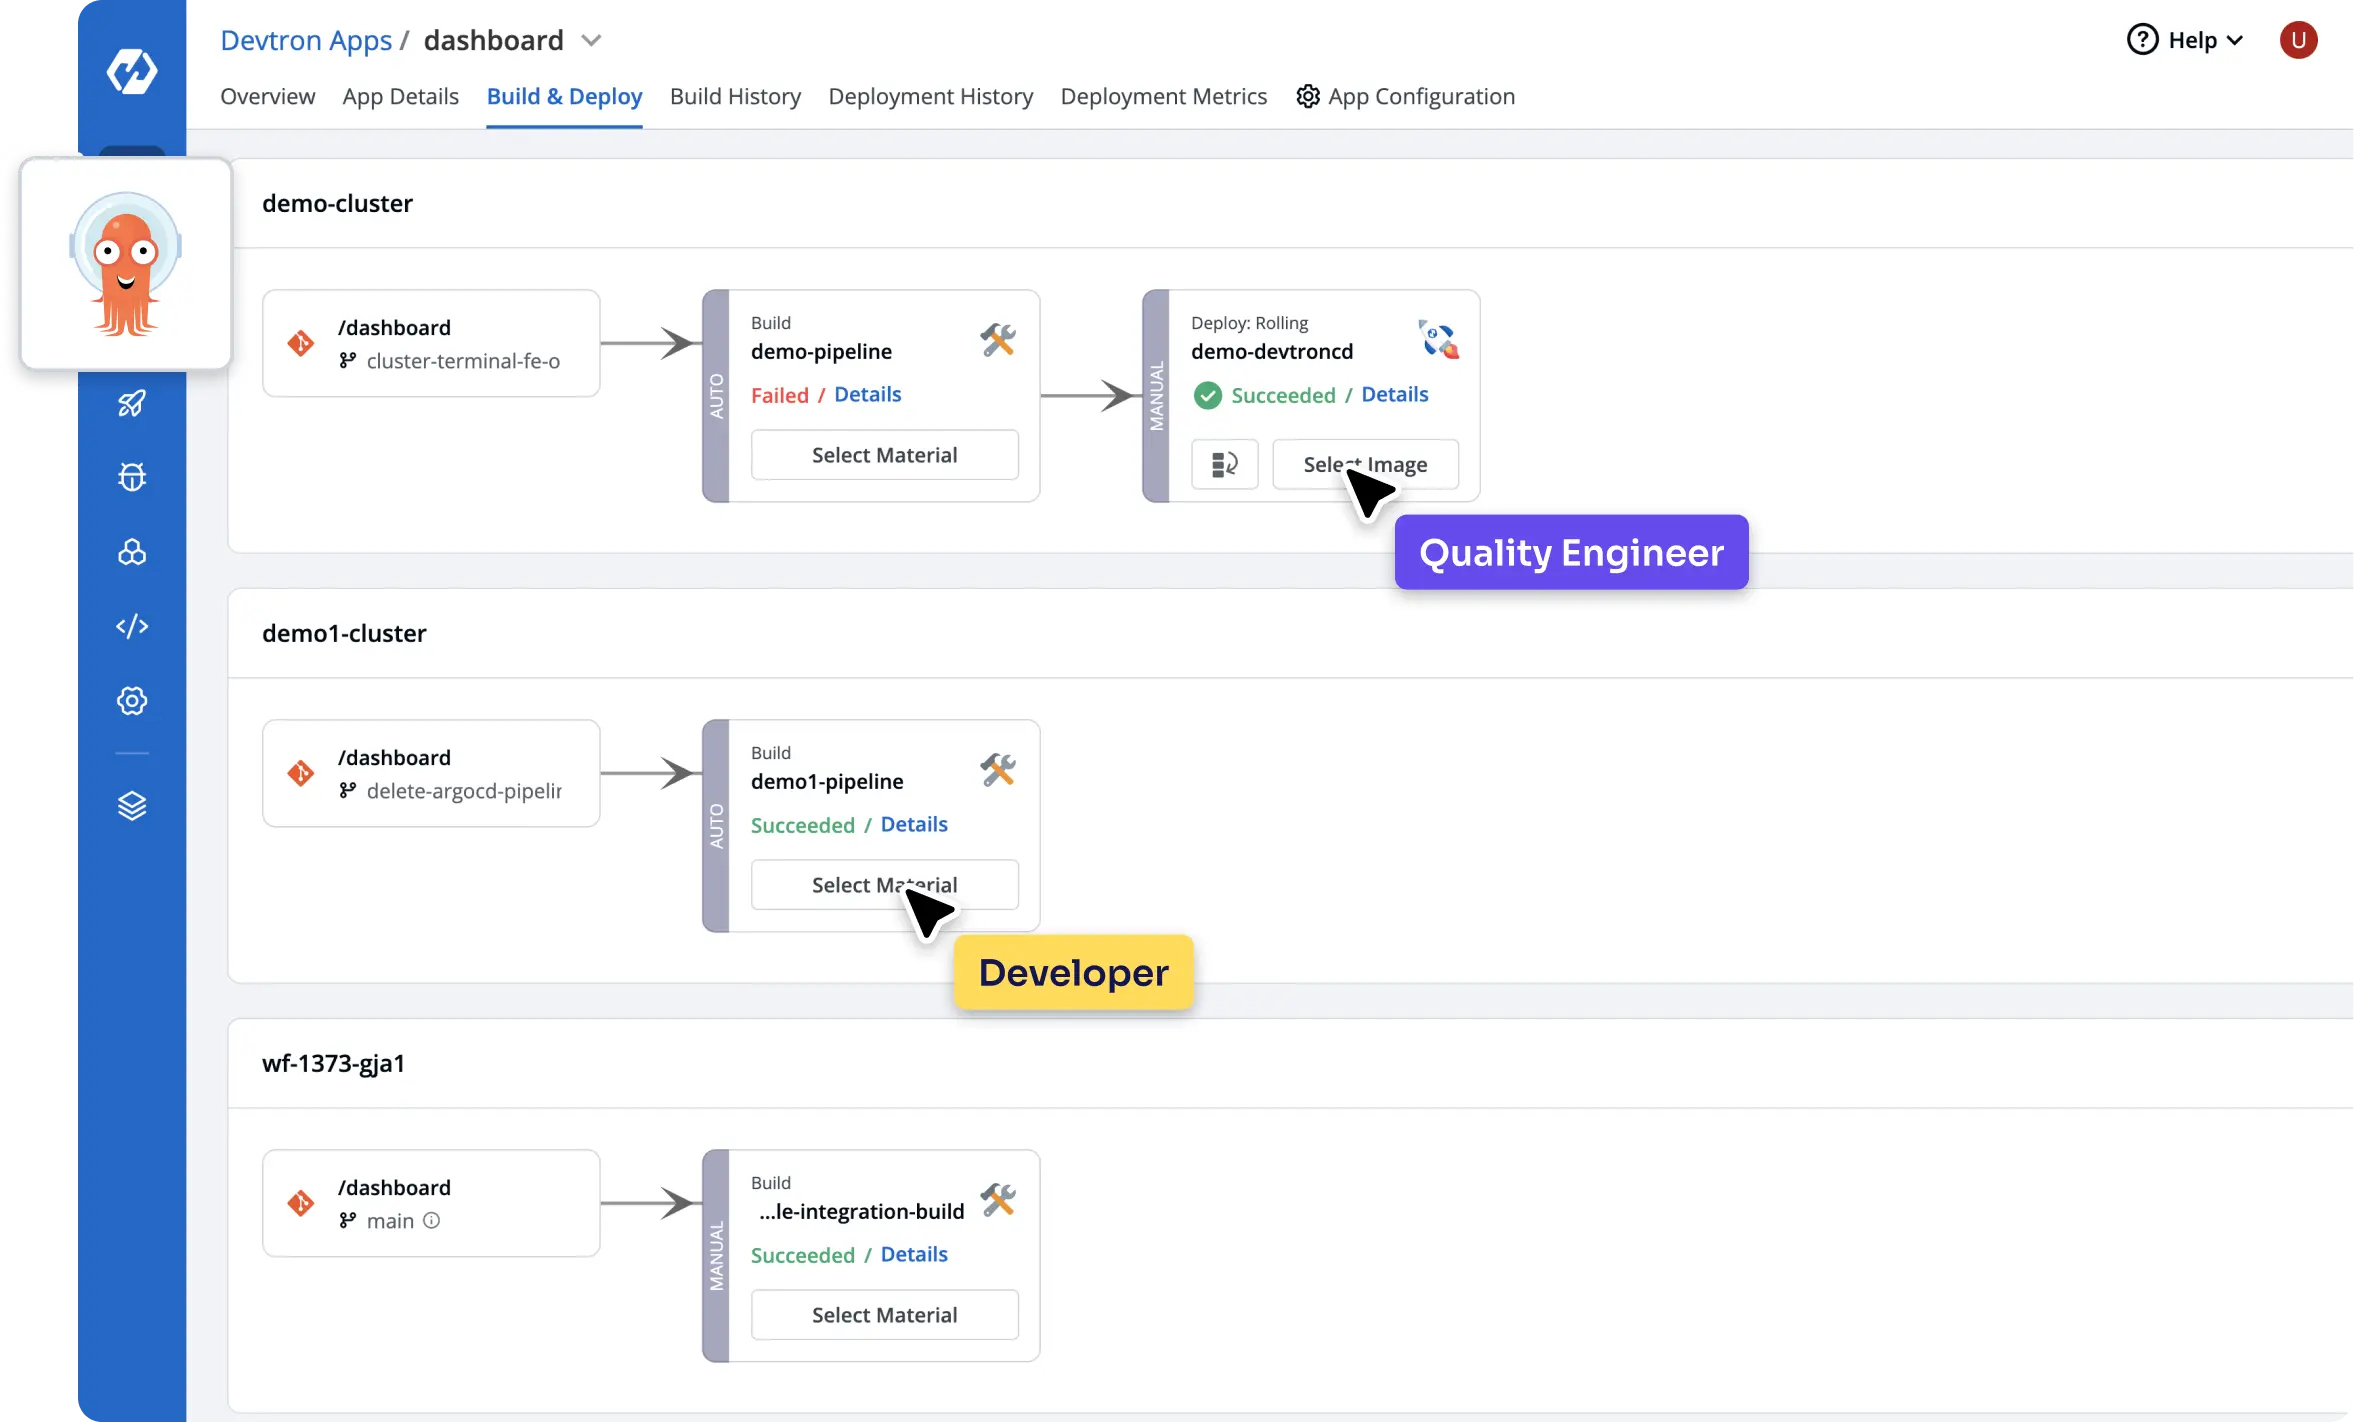Viewport: 2354px width, 1422px height.
Task: Click Select Image on demo-devtroncd deployment
Action: (x=1364, y=463)
